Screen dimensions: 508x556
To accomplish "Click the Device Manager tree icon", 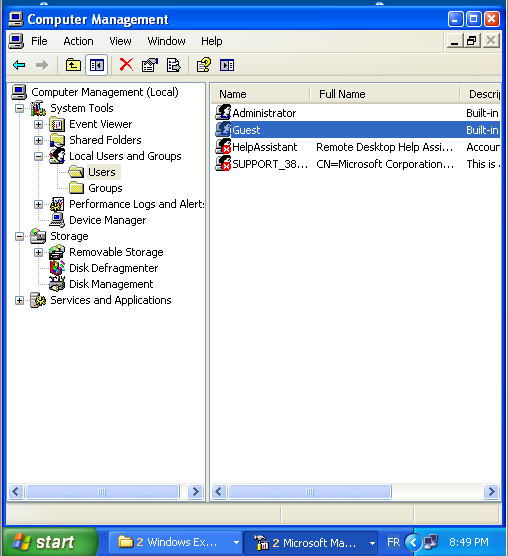I will tap(57, 220).
